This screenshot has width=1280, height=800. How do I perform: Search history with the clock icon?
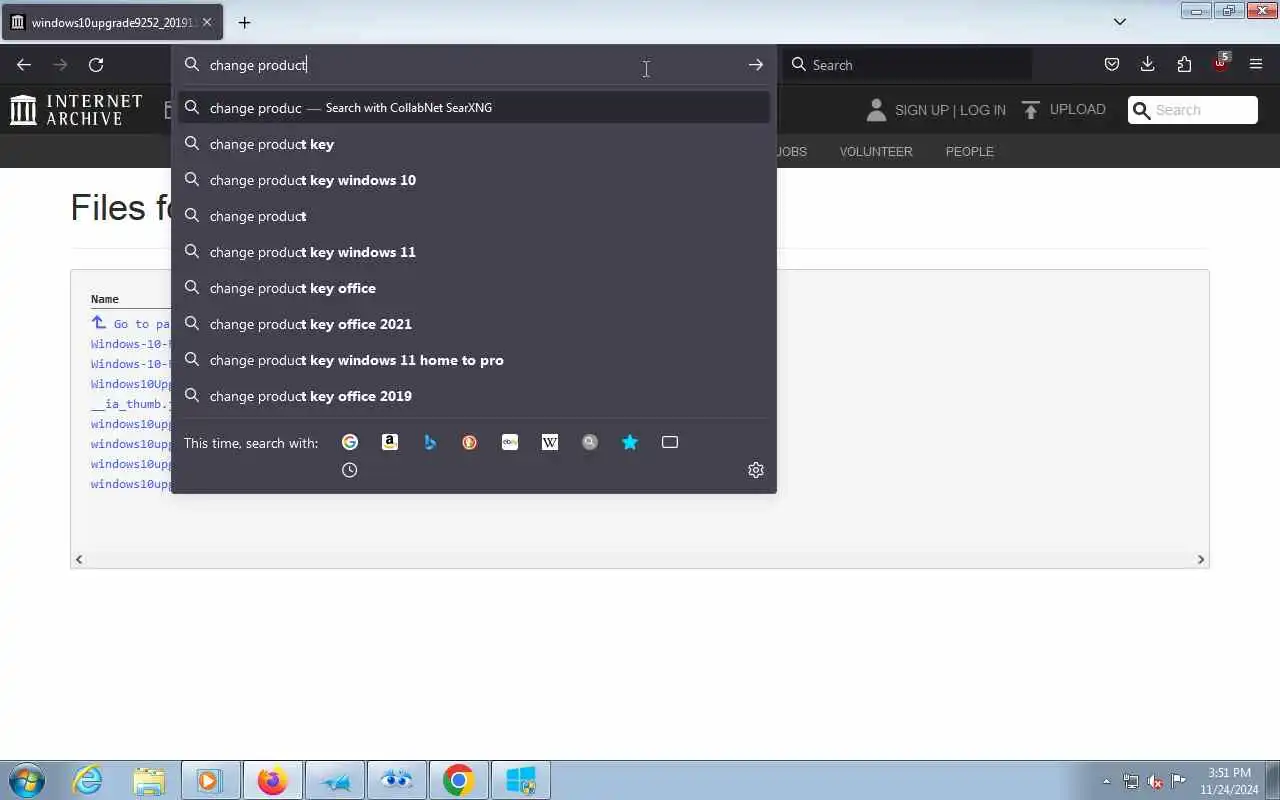click(350, 470)
